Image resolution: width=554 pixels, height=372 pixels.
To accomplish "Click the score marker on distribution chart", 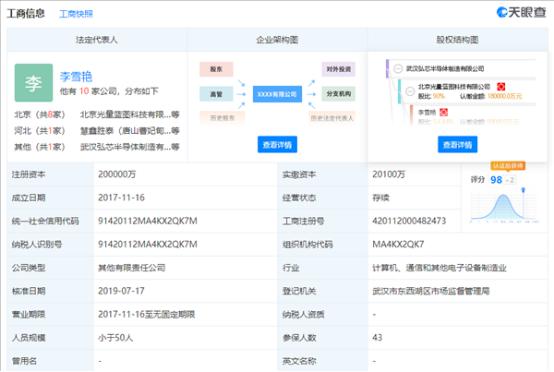I will coord(523,190).
